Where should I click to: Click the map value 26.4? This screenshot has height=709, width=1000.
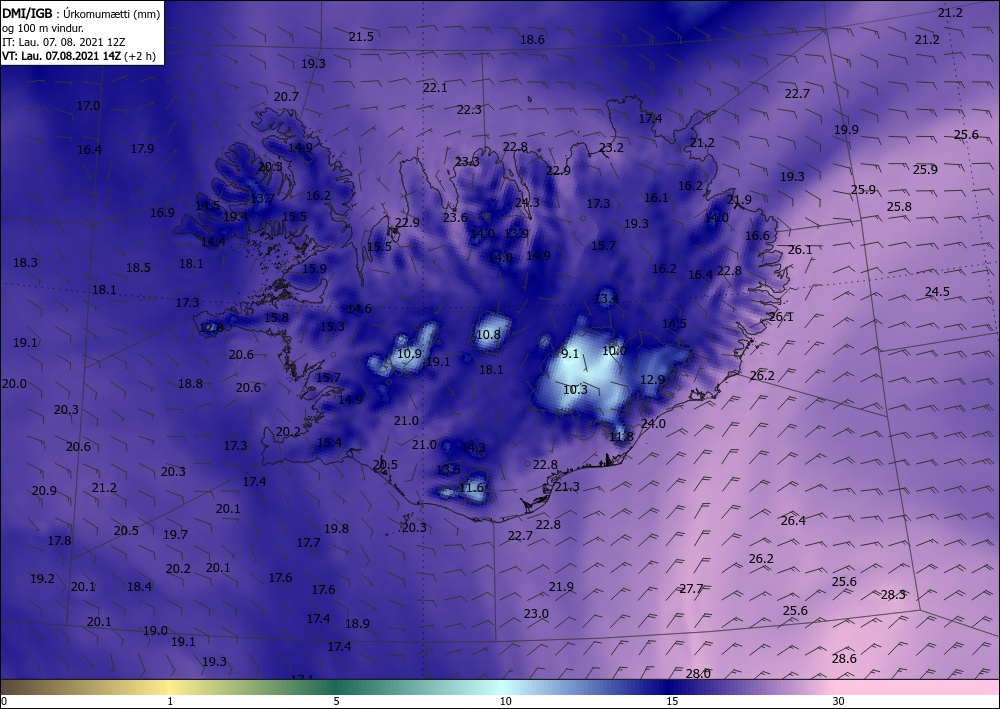click(793, 520)
